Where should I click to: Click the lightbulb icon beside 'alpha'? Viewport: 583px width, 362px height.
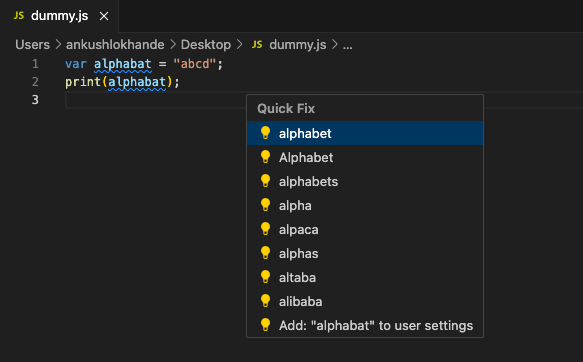[265, 205]
